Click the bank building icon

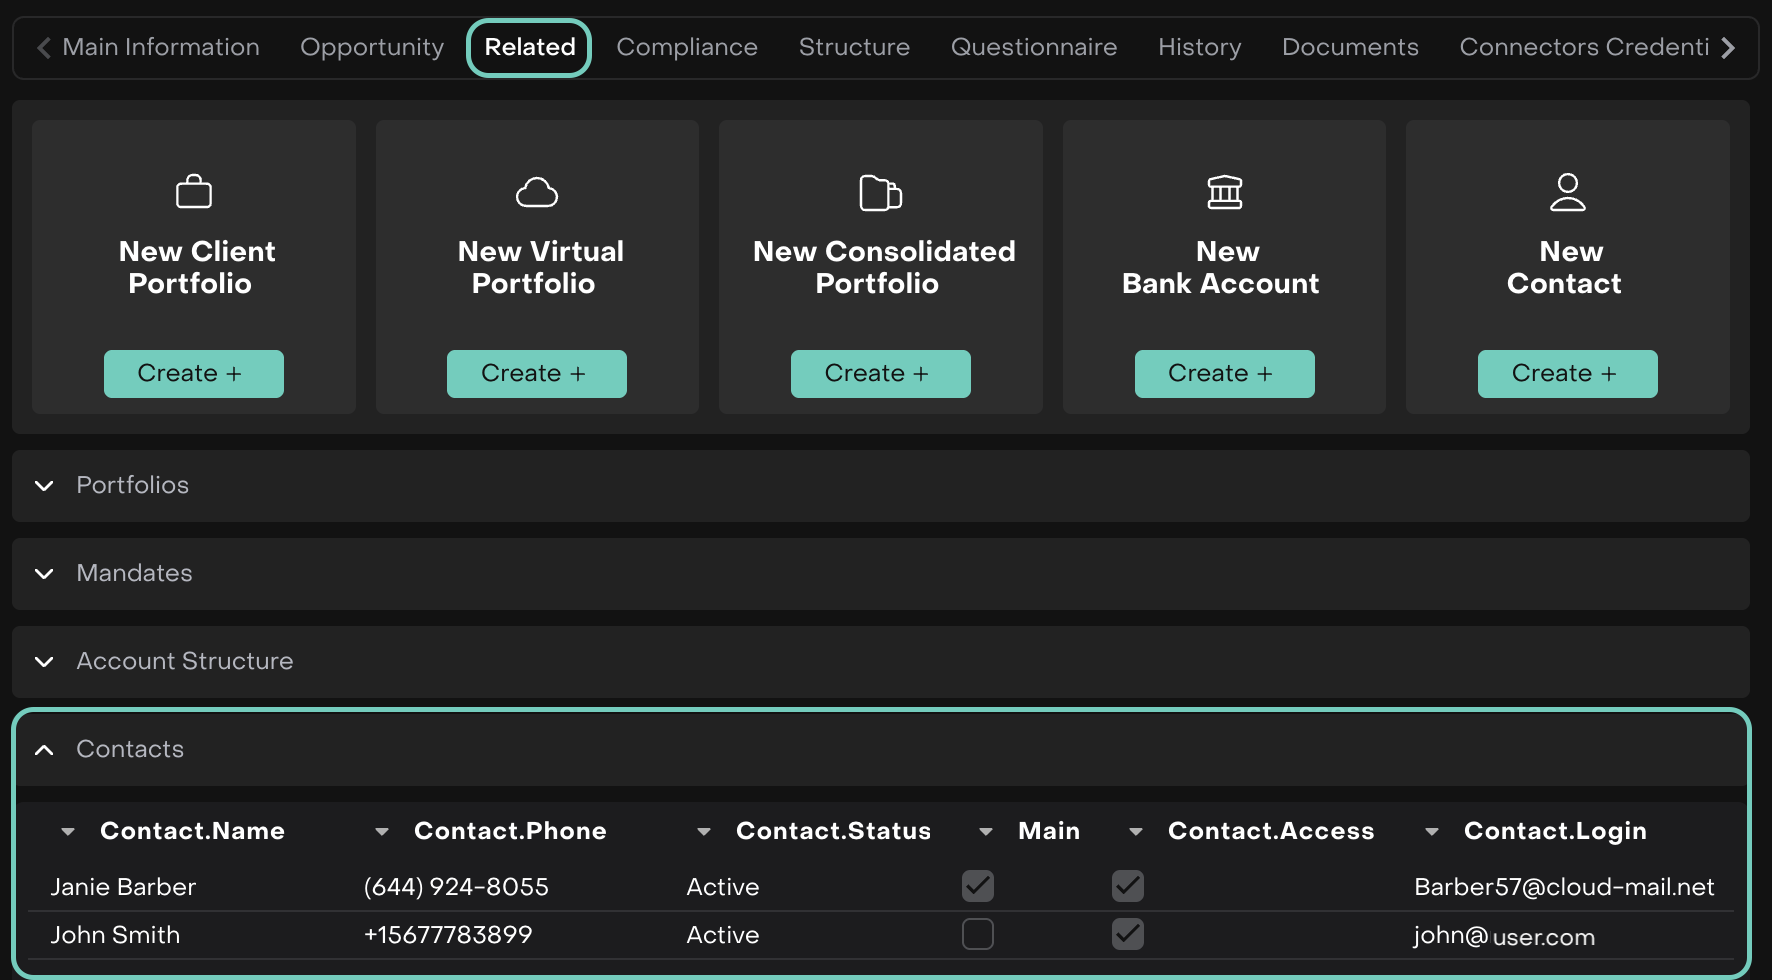(x=1224, y=192)
